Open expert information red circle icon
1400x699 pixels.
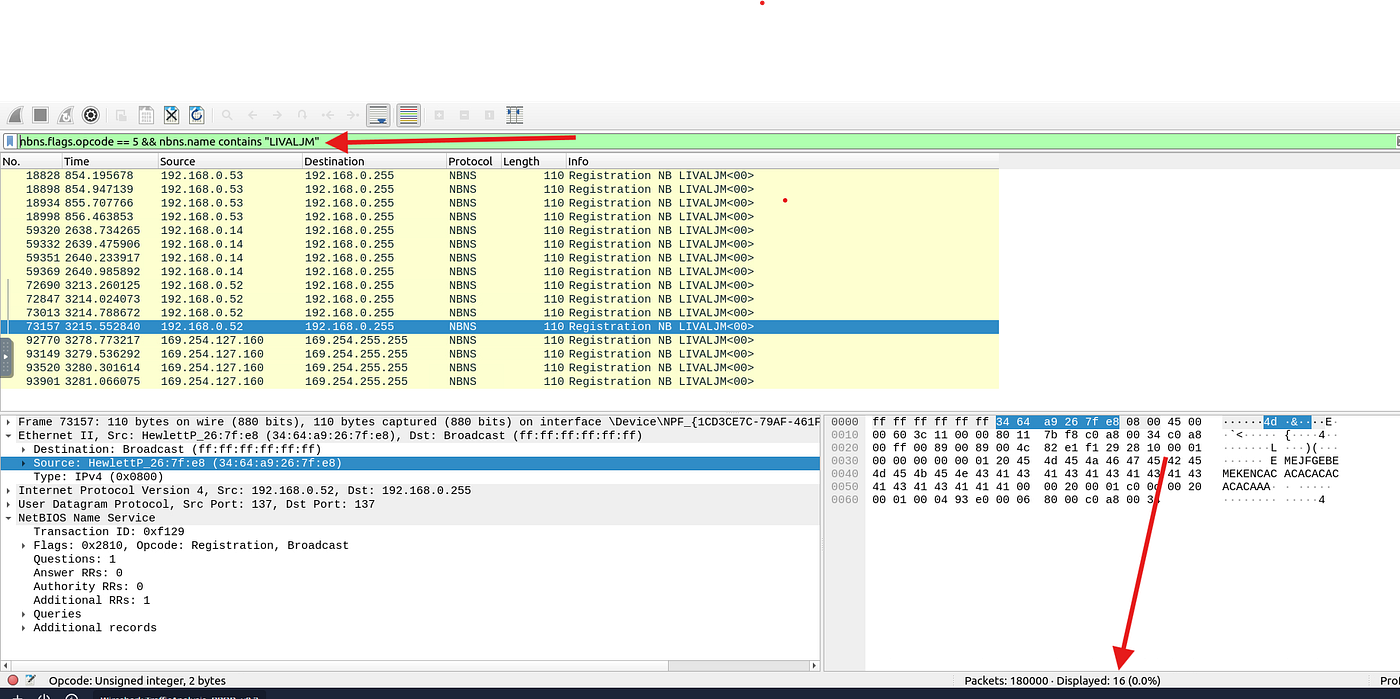13,680
